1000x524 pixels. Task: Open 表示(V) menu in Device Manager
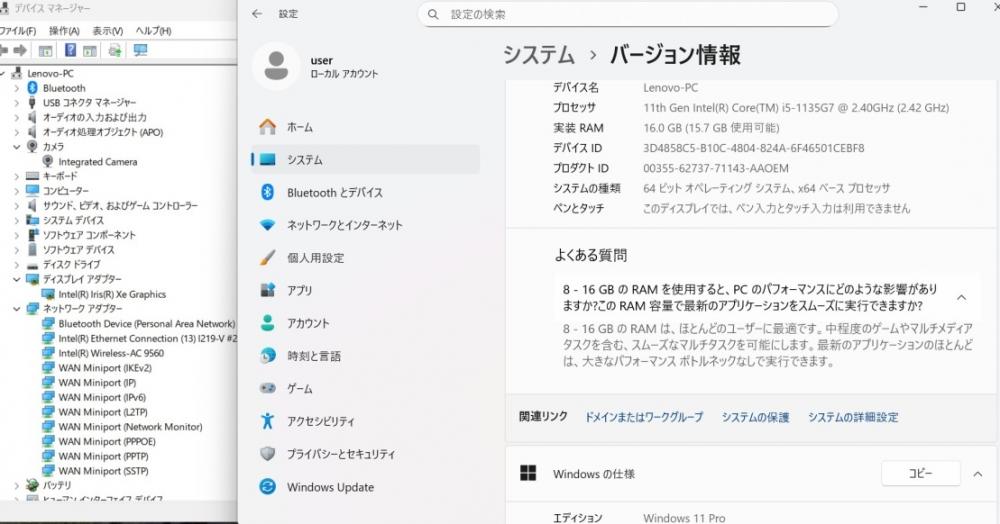[107, 31]
